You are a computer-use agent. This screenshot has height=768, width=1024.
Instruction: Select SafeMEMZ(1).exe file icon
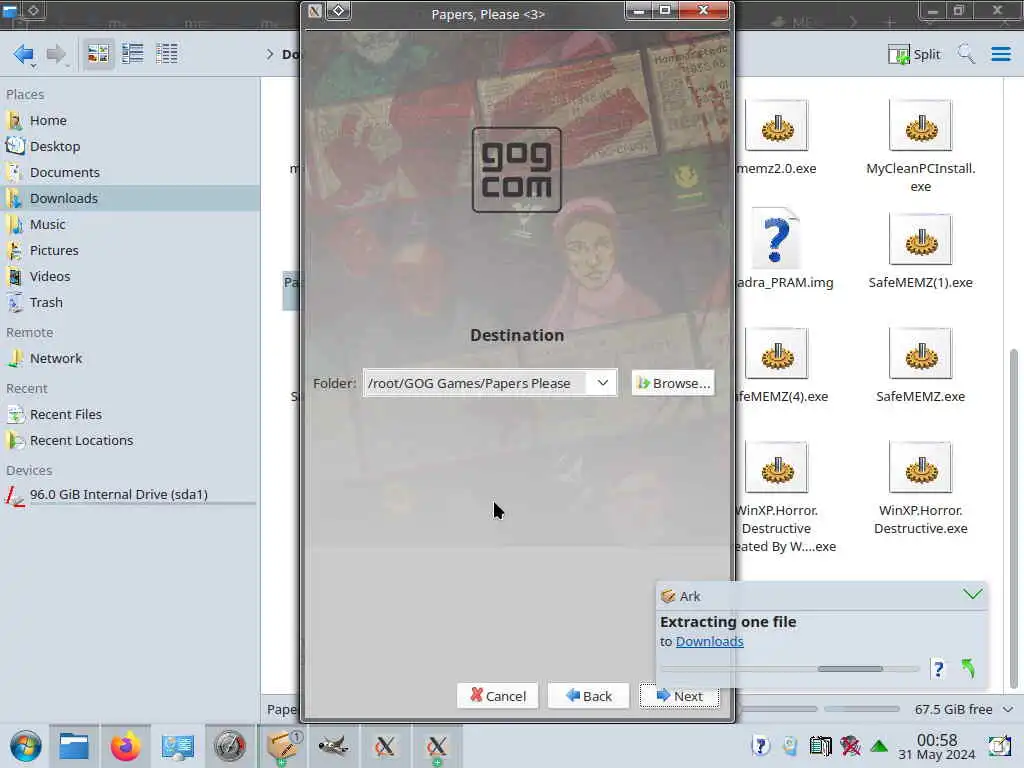(x=921, y=239)
